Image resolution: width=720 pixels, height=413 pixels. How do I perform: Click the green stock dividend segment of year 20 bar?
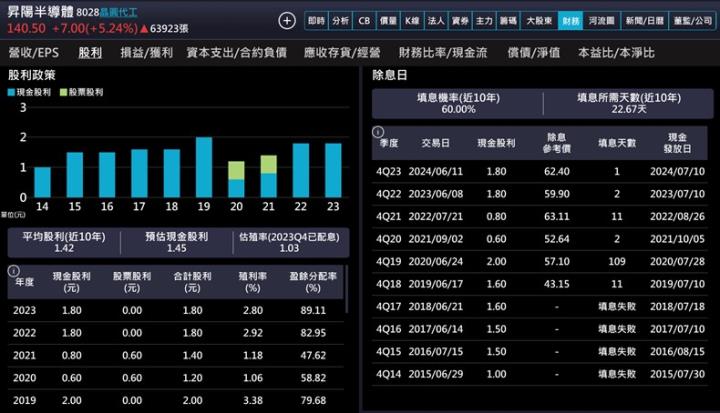(236, 170)
